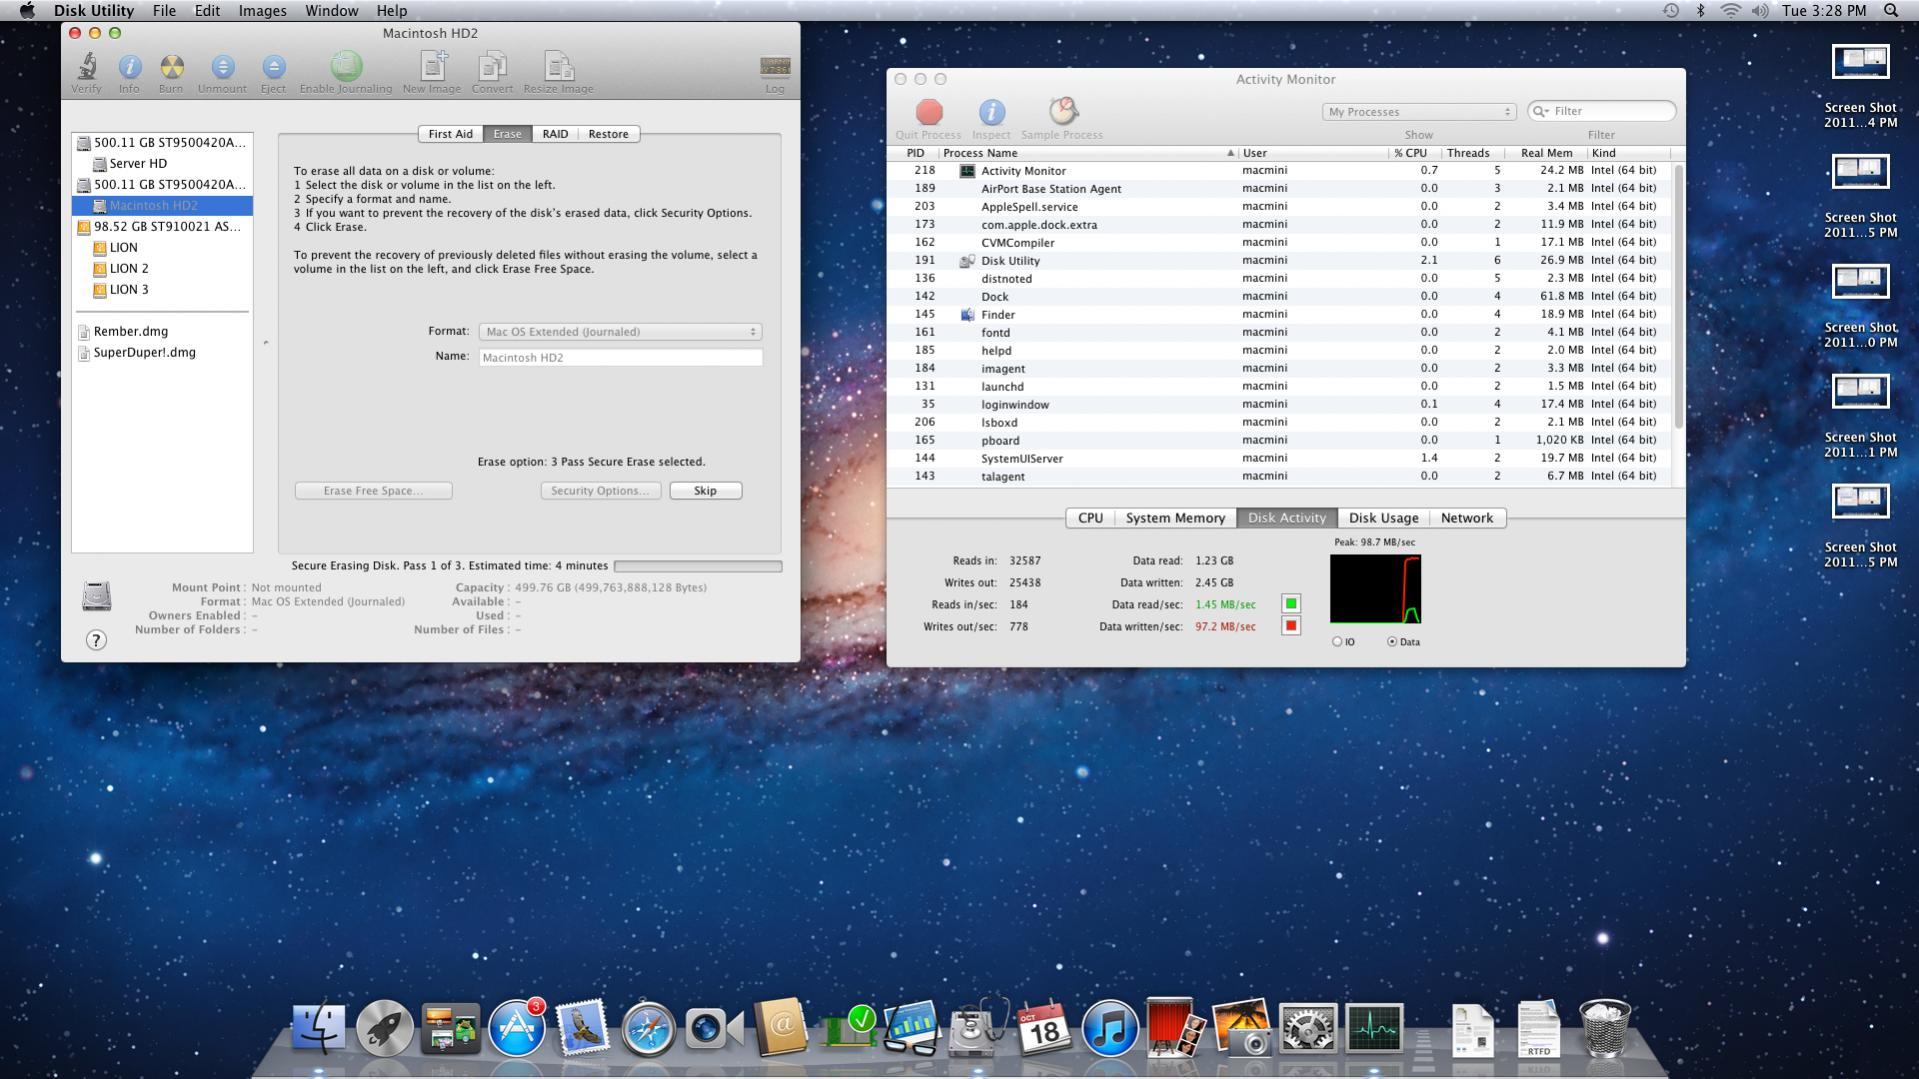The image size is (1919, 1079).
Task: Click the Inspect process info icon
Action: (x=991, y=112)
